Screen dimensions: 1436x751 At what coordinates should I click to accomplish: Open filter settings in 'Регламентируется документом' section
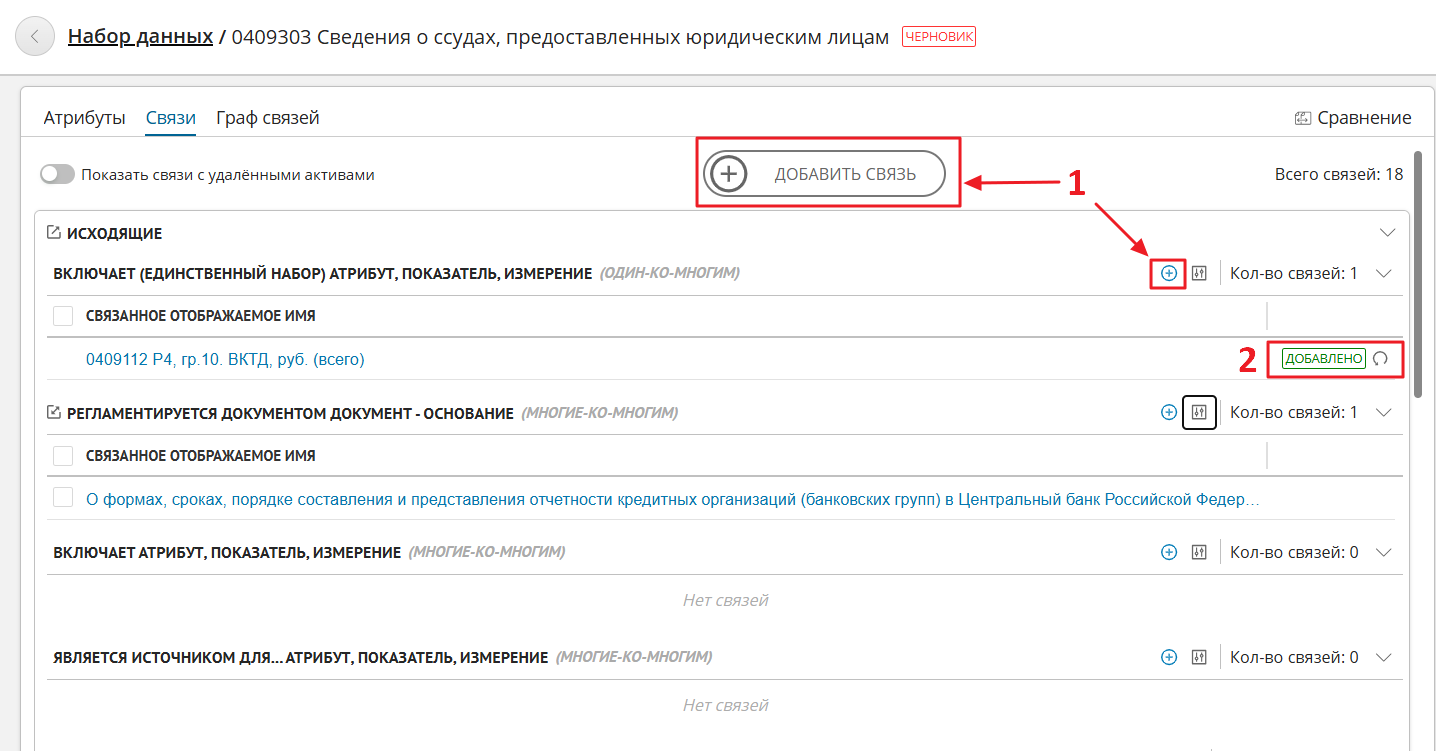(x=1199, y=412)
